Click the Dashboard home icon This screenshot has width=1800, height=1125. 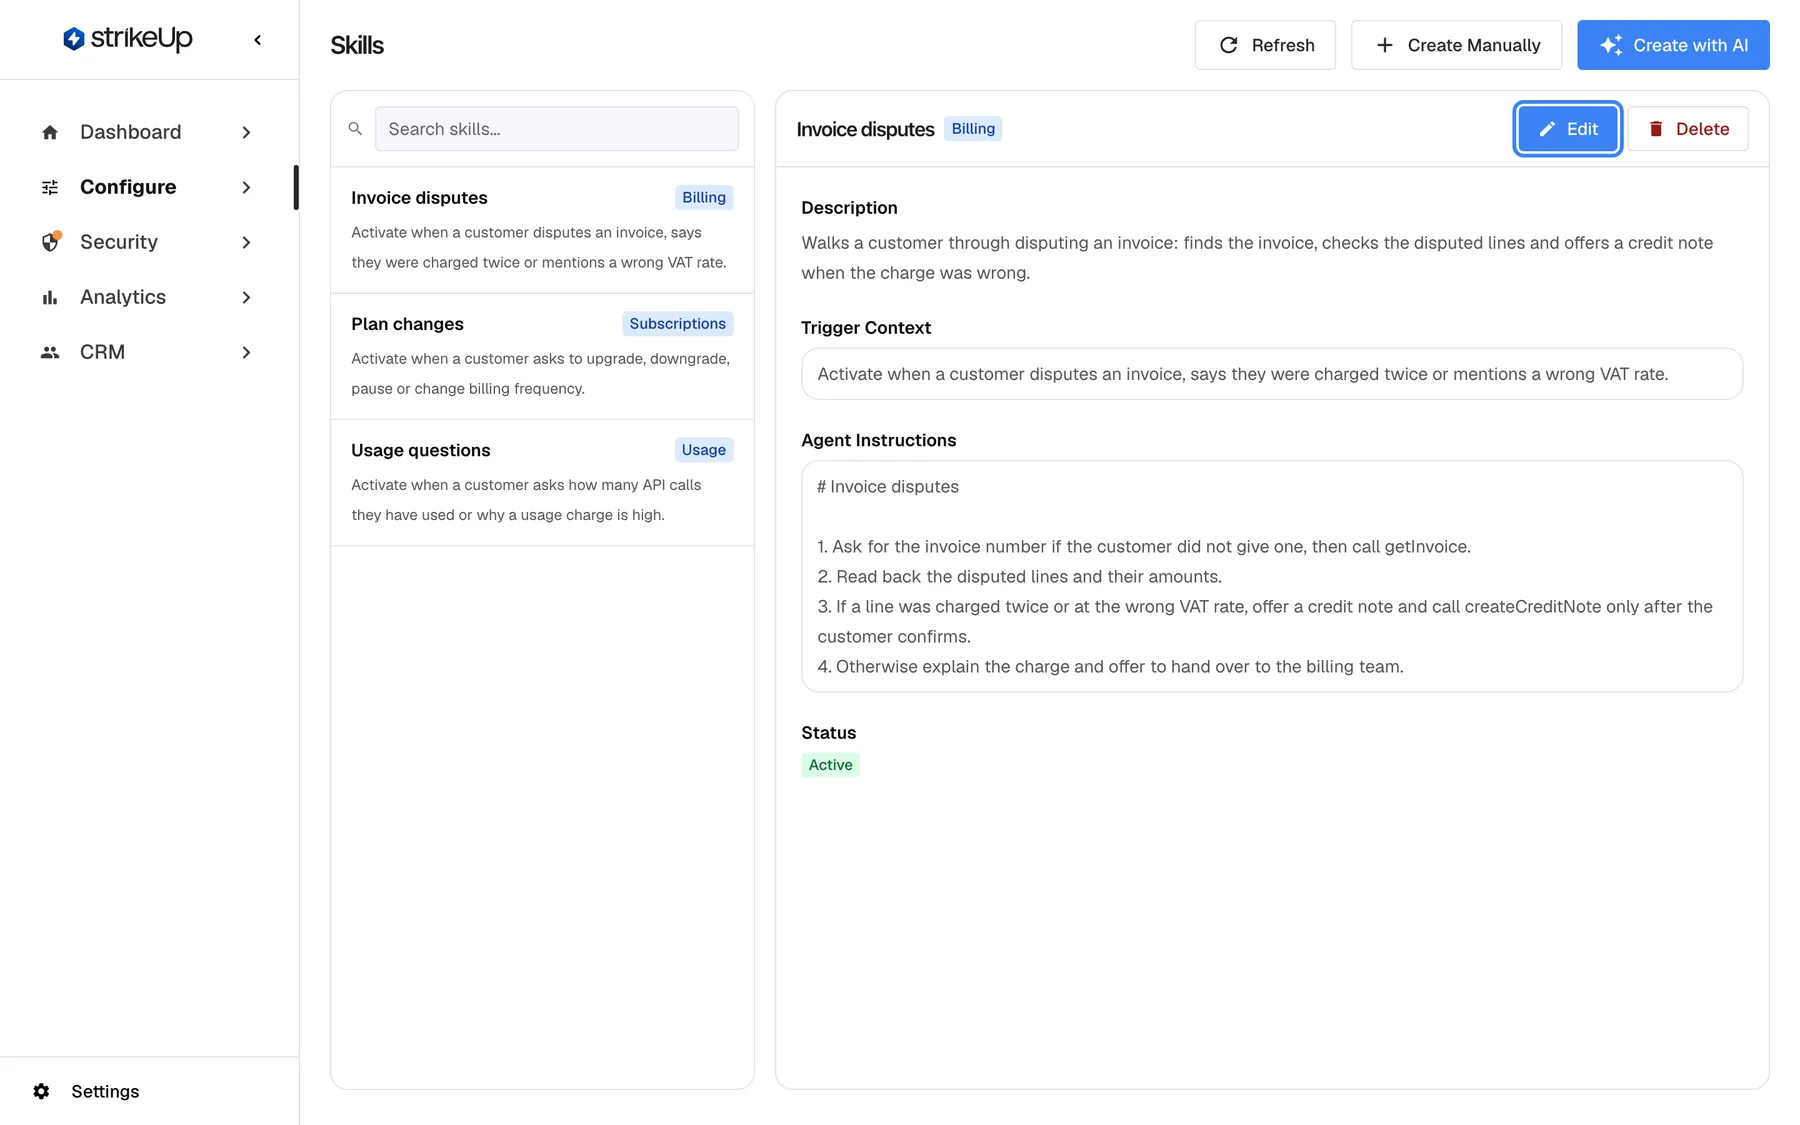coord(50,132)
